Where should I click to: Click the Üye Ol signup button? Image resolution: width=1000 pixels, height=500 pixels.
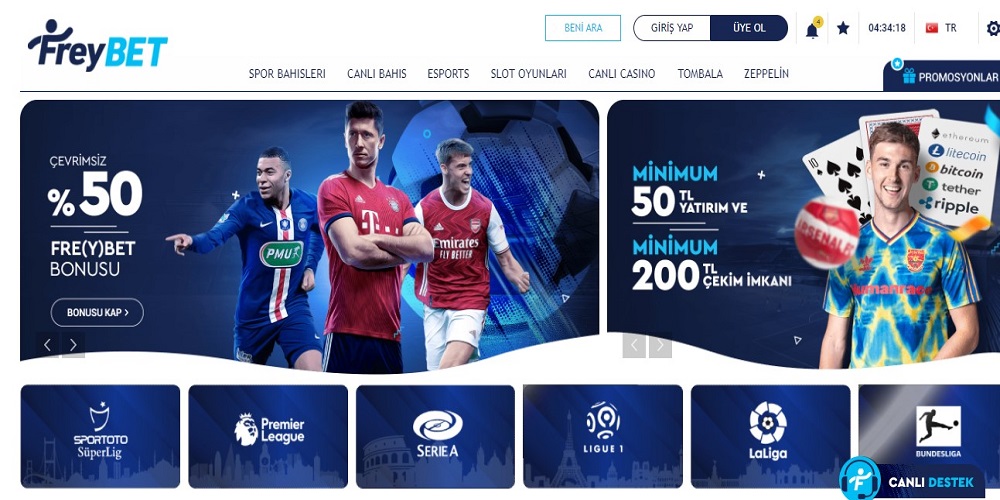click(749, 28)
